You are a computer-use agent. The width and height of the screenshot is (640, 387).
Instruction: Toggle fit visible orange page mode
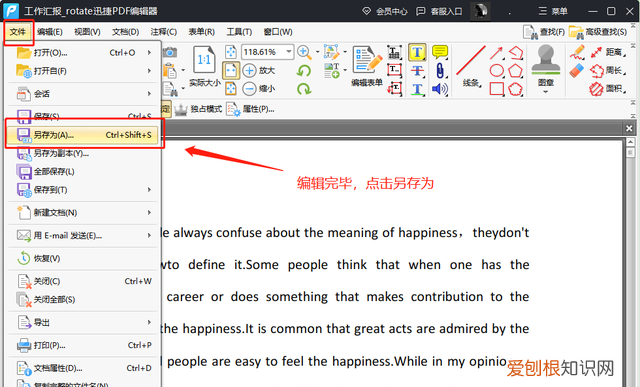point(231,89)
